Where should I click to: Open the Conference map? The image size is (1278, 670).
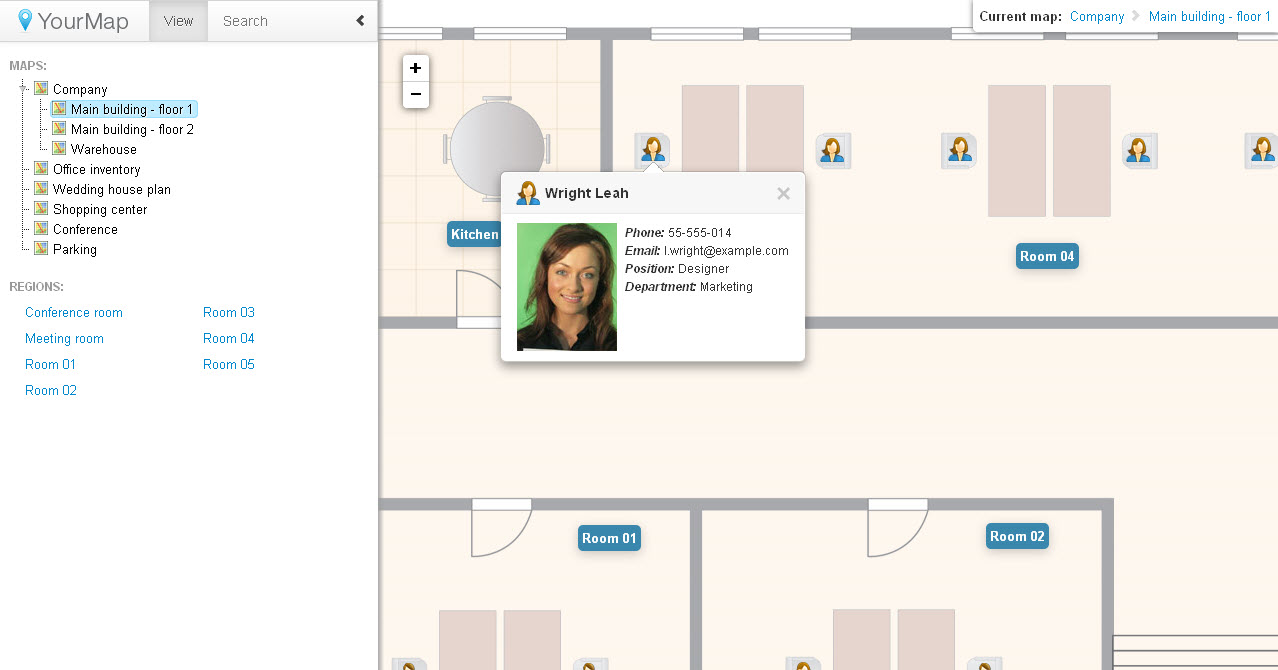[85, 229]
